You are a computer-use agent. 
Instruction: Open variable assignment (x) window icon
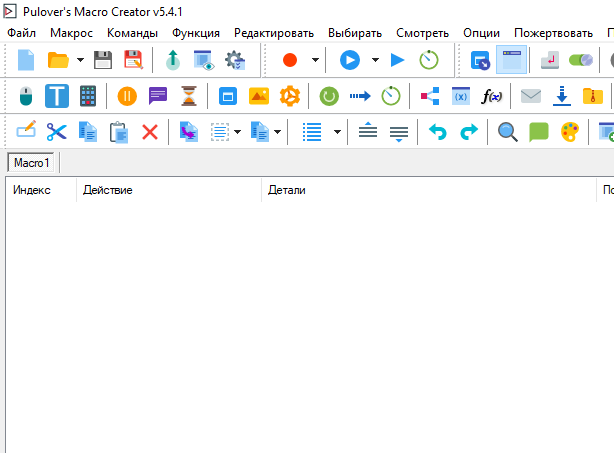tap(461, 96)
